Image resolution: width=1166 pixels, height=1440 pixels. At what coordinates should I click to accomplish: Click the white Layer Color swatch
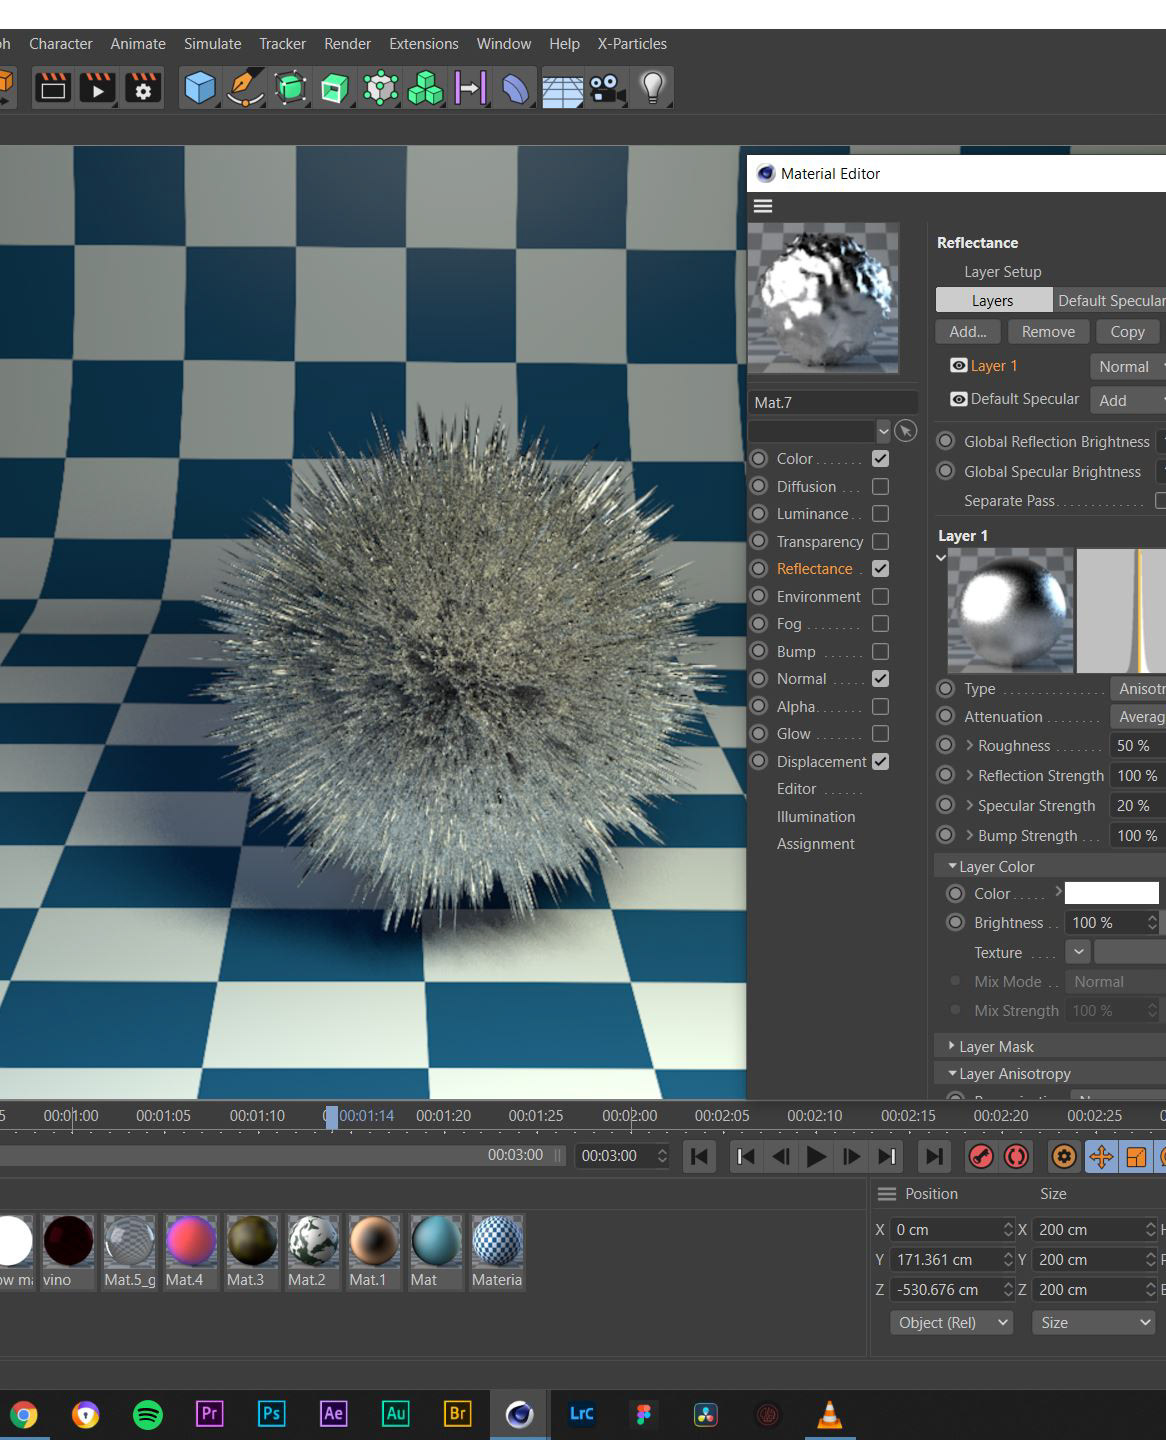tap(1111, 893)
